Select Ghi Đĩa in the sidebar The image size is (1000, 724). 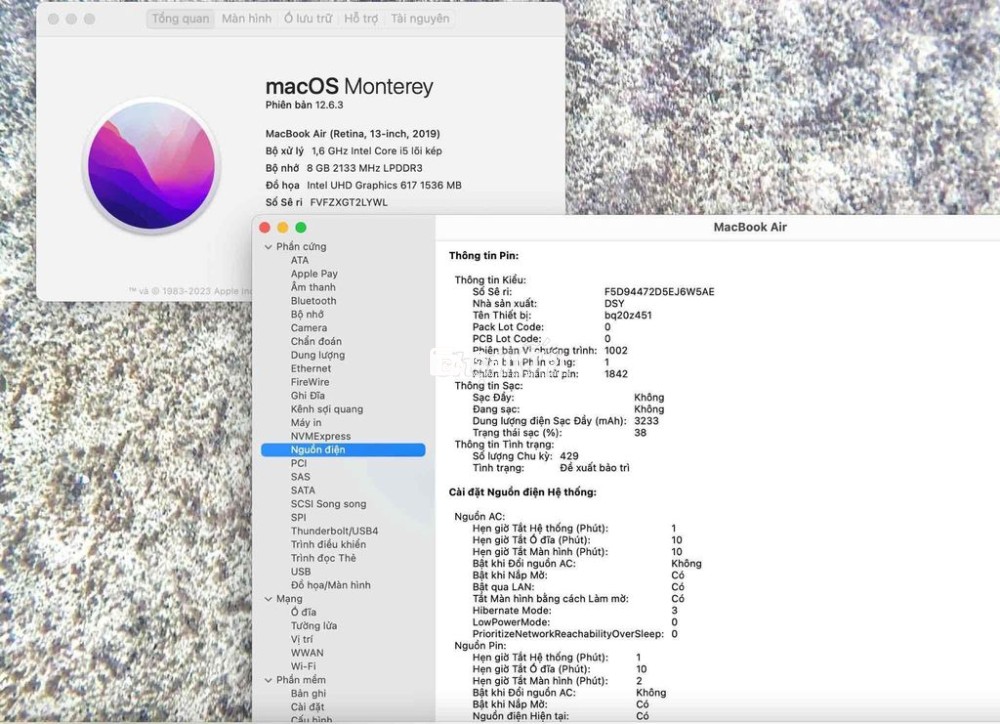pos(308,395)
